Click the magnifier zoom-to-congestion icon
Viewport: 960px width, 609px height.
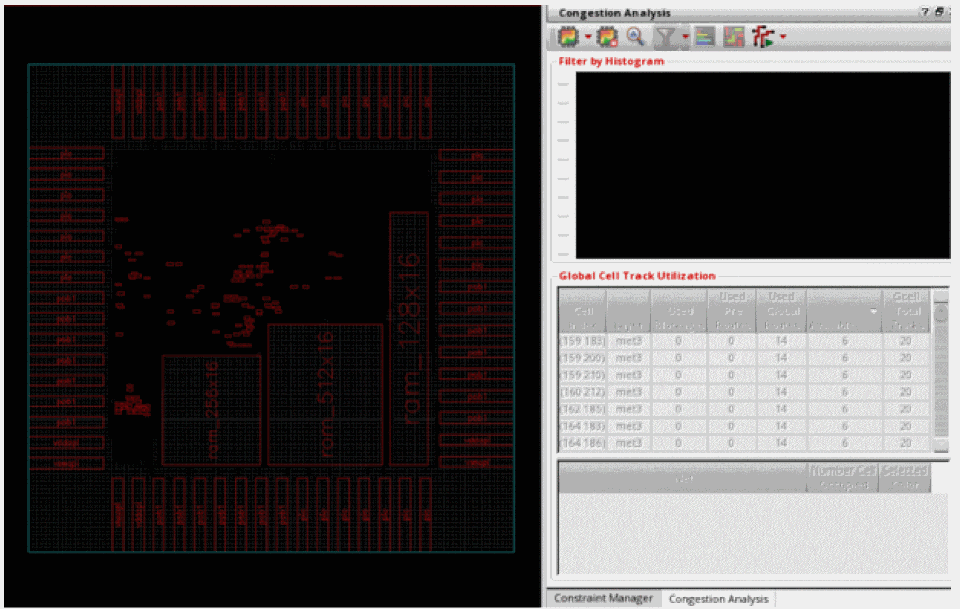pos(635,38)
